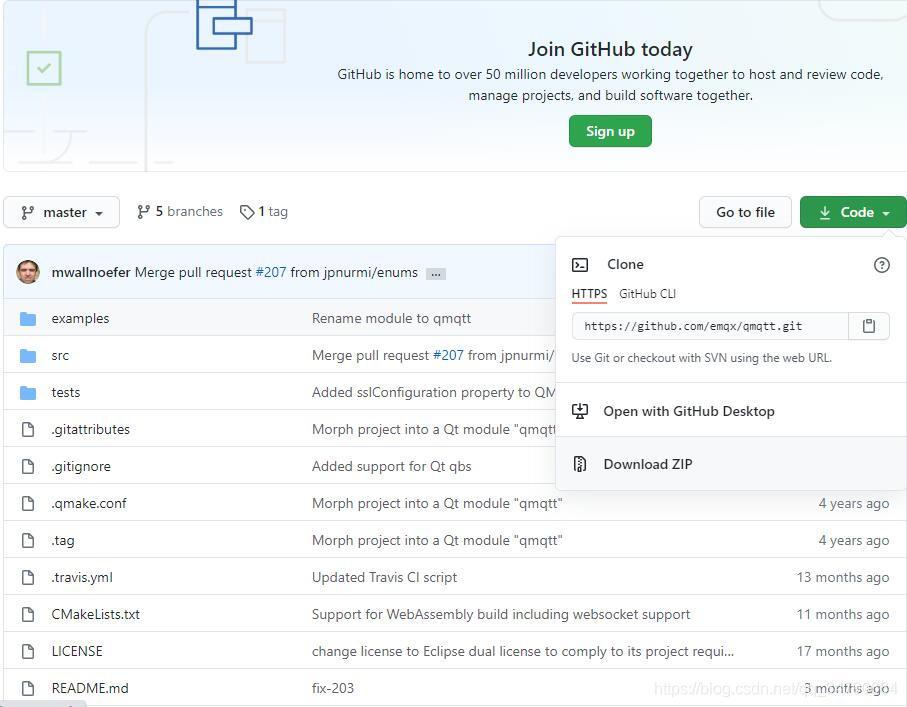This screenshot has width=907, height=707.
Task: Click the file icon beside README.md
Action: 28,688
